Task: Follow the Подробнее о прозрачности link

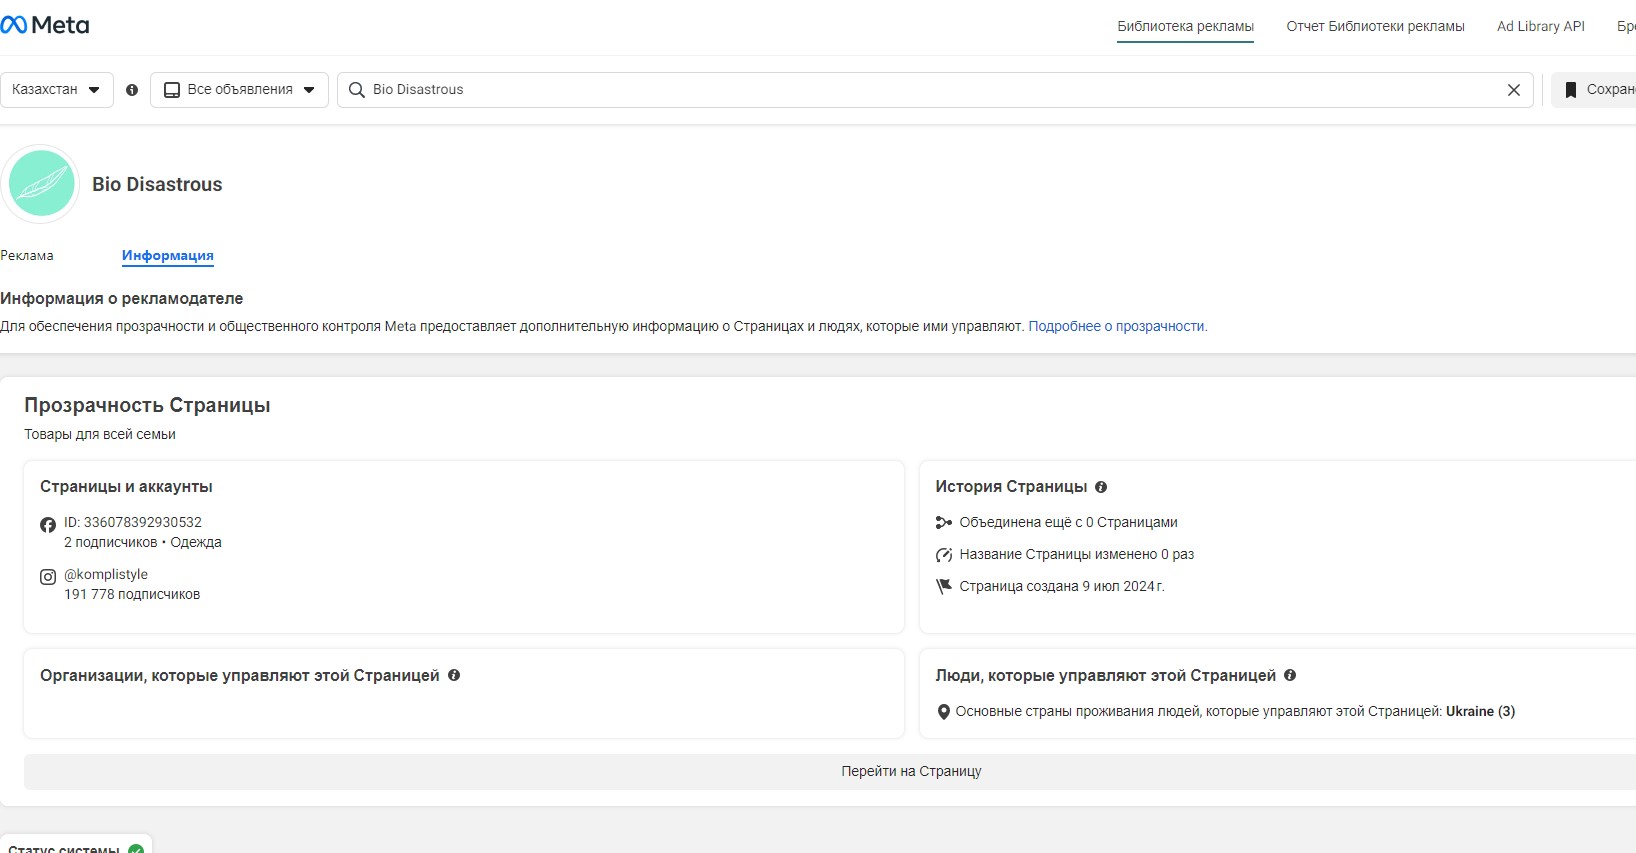Action: click(1117, 326)
